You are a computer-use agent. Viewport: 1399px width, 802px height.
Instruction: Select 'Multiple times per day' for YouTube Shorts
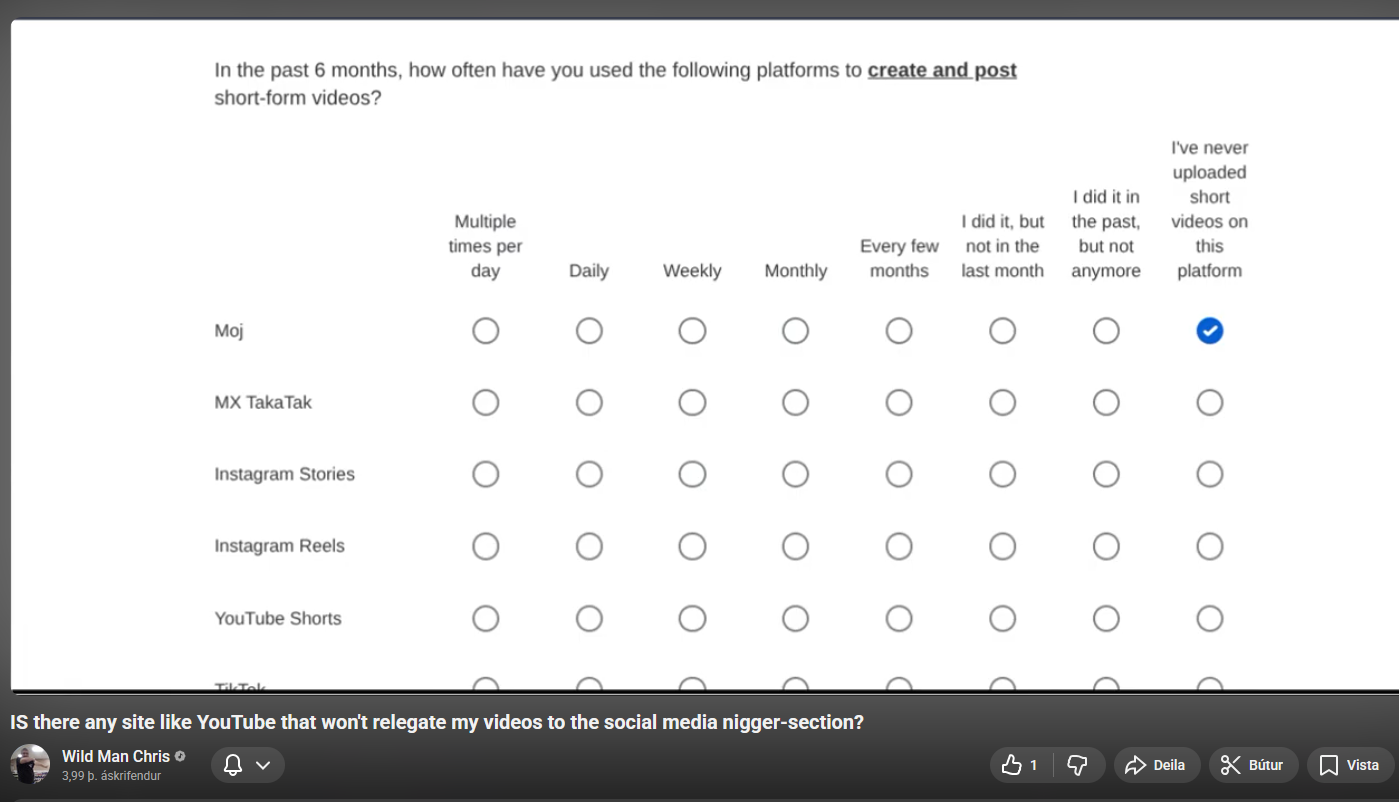(x=485, y=619)
